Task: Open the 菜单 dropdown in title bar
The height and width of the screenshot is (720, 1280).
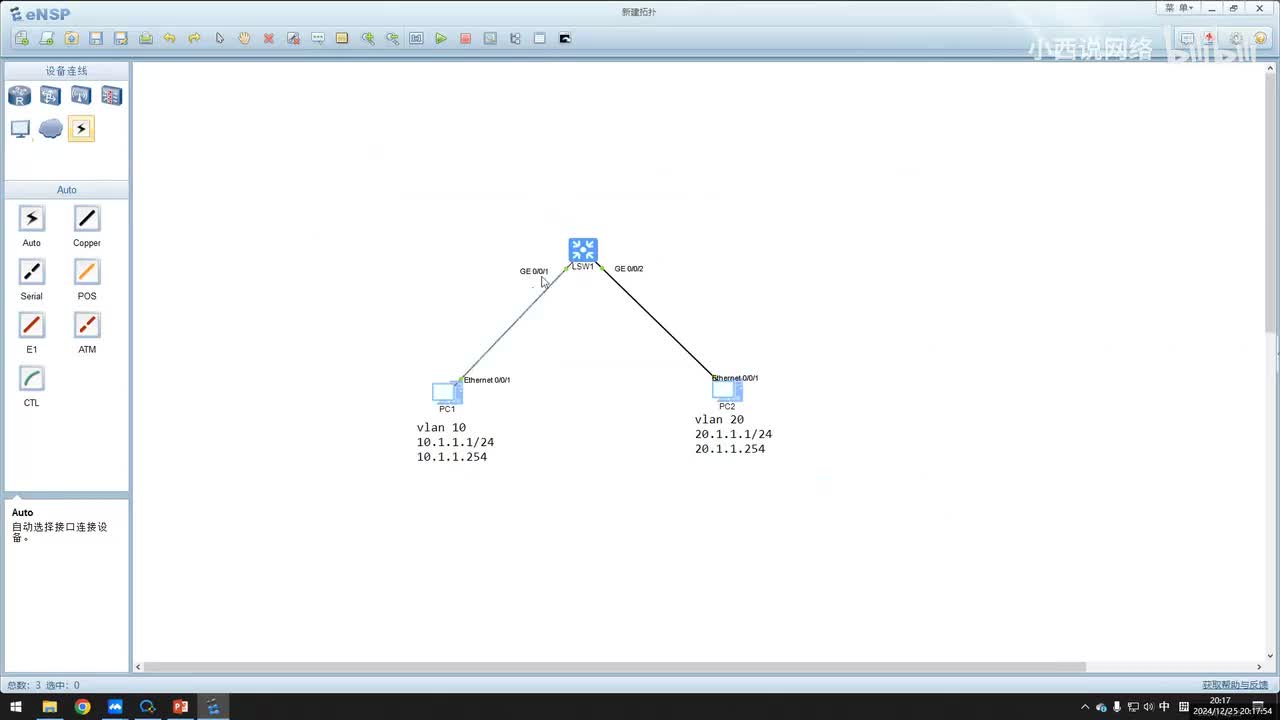Action: tap(1179, 8)
